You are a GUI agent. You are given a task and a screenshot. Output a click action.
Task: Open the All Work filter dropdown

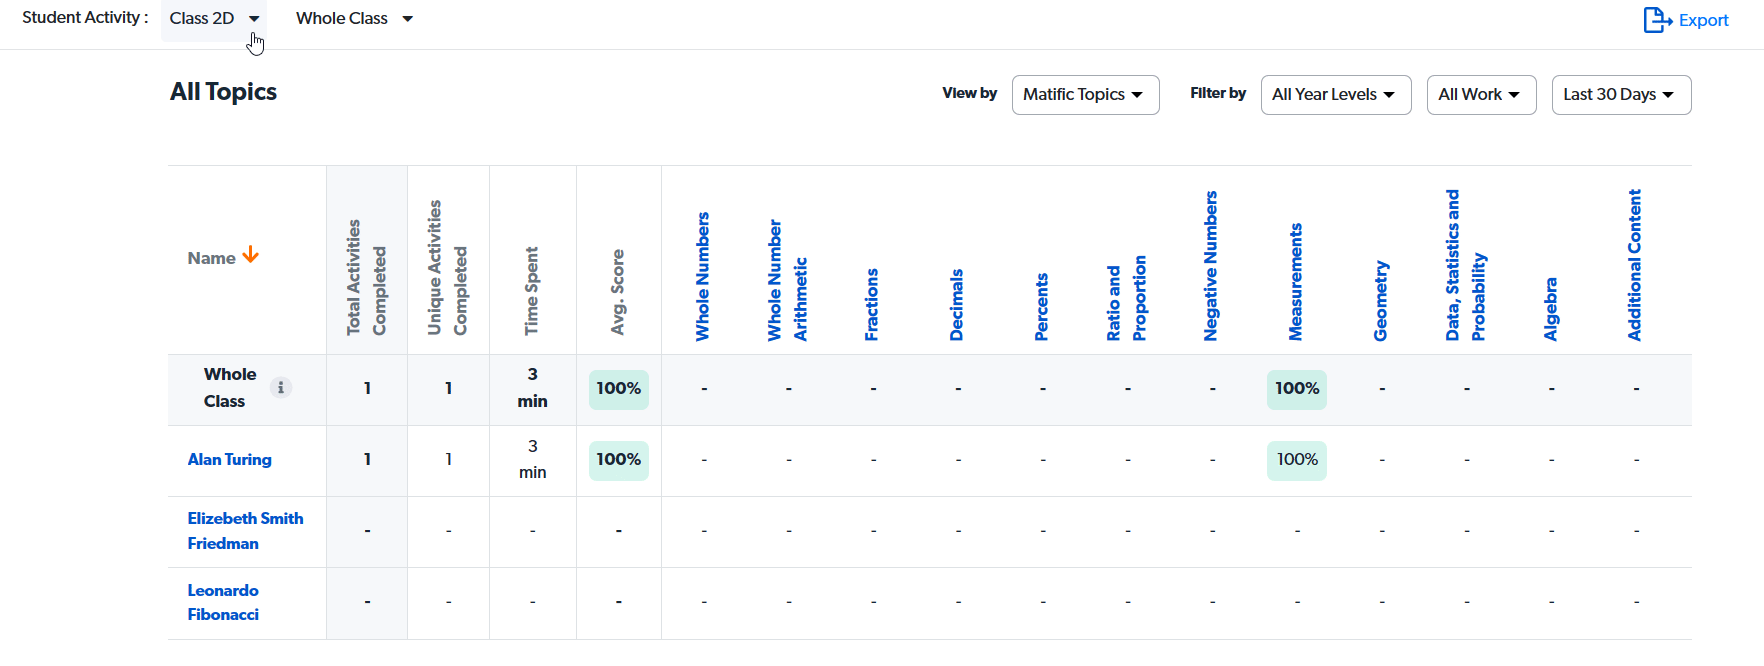(1480, 95)
